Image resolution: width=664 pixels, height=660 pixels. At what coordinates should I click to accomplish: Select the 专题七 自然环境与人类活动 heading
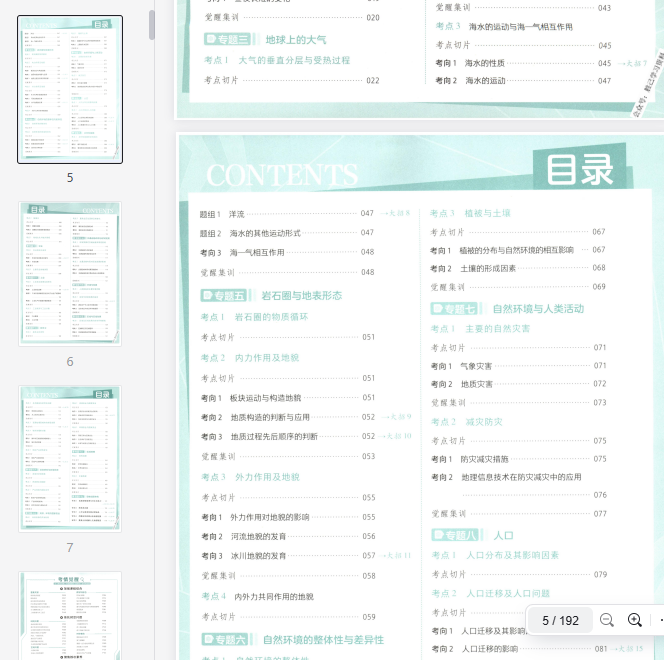[507, 309]
